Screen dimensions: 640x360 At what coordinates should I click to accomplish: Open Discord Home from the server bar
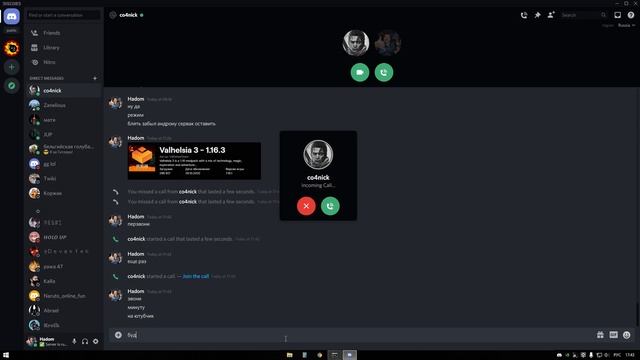(11, 17)
